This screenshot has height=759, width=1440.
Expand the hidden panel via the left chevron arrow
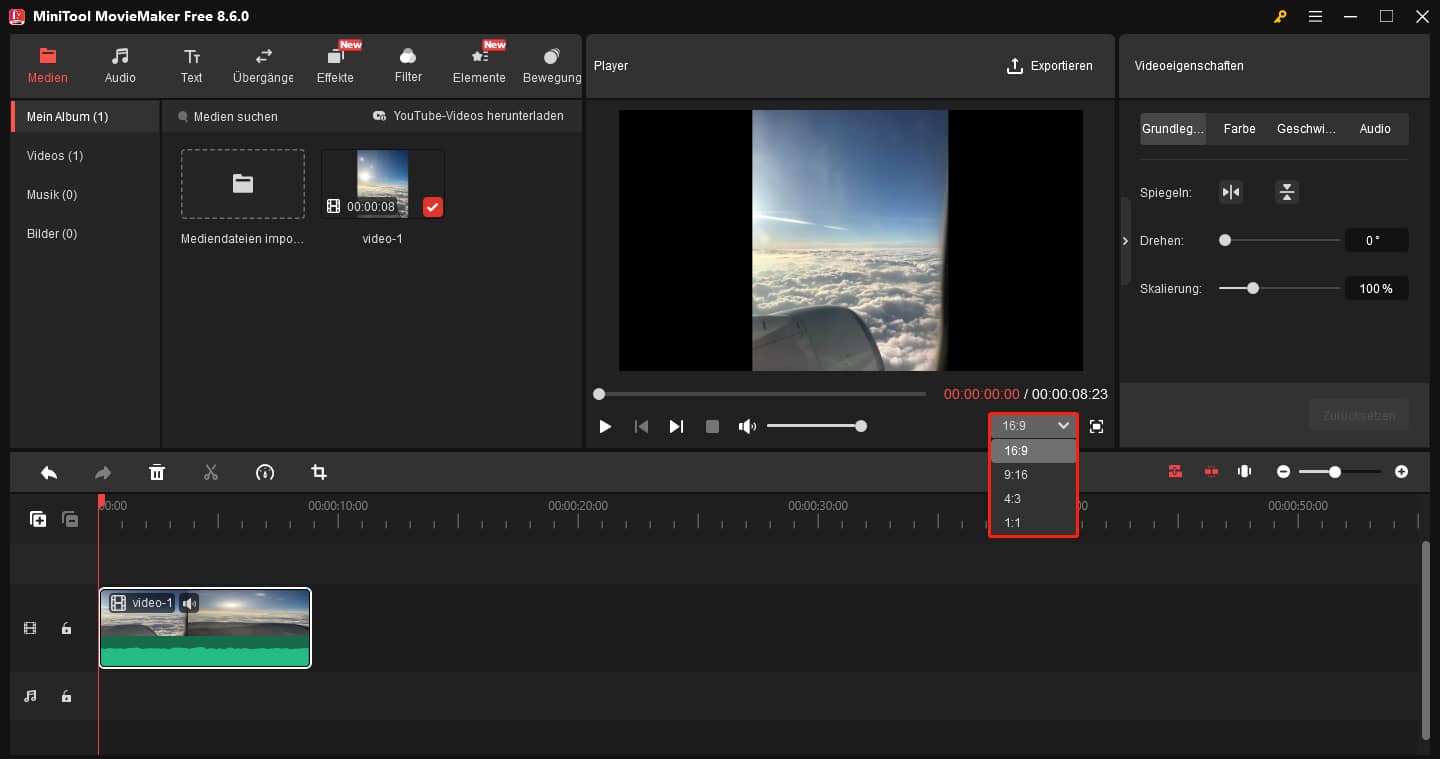tap(1124, 240)
